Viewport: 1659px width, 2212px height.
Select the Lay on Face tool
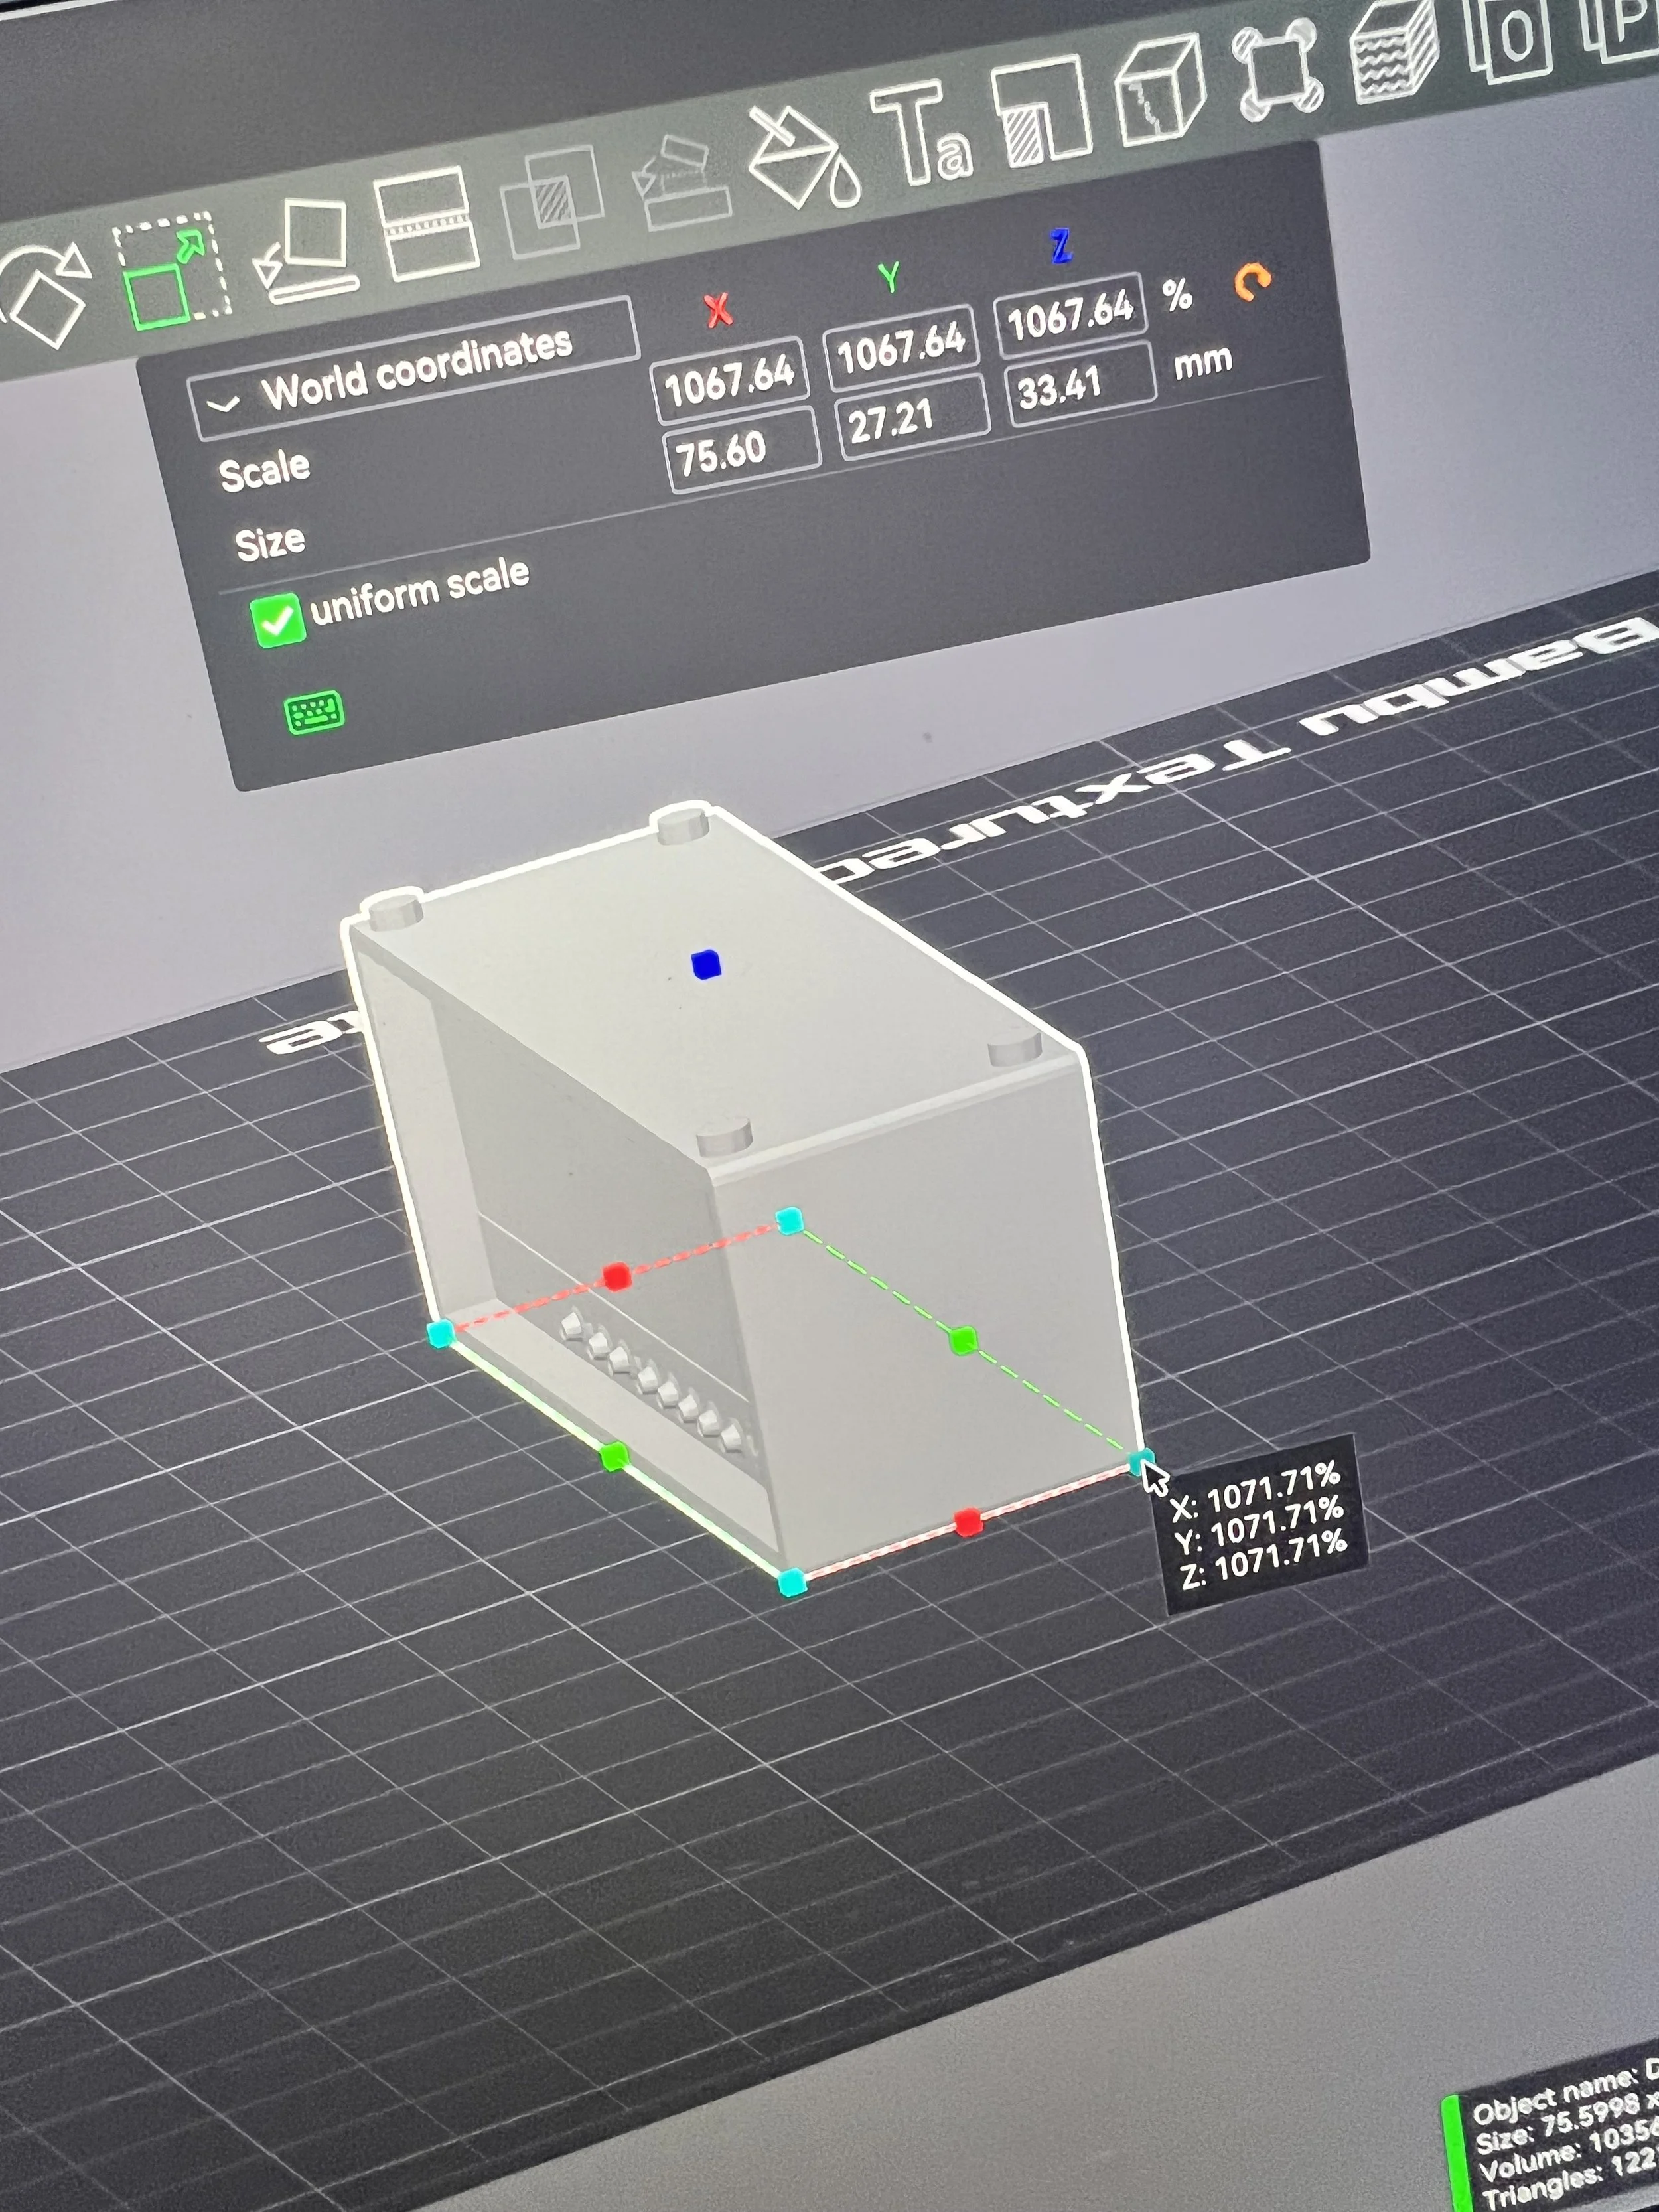(x=307, y=250)
